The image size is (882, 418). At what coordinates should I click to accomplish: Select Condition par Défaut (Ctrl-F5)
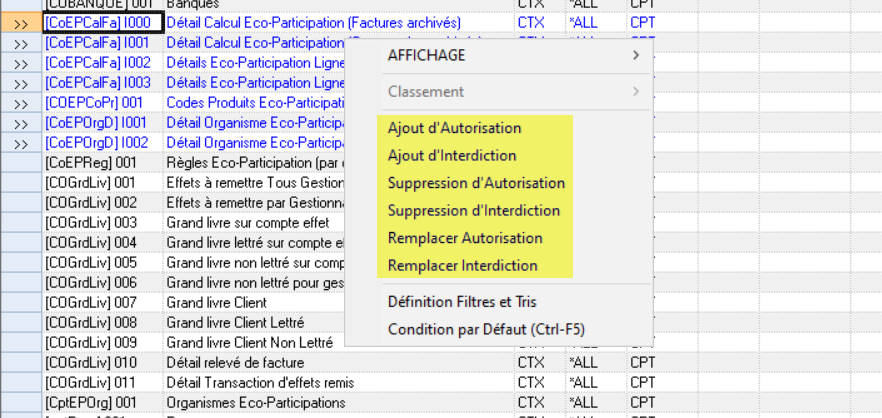click(x=486, y=329)
